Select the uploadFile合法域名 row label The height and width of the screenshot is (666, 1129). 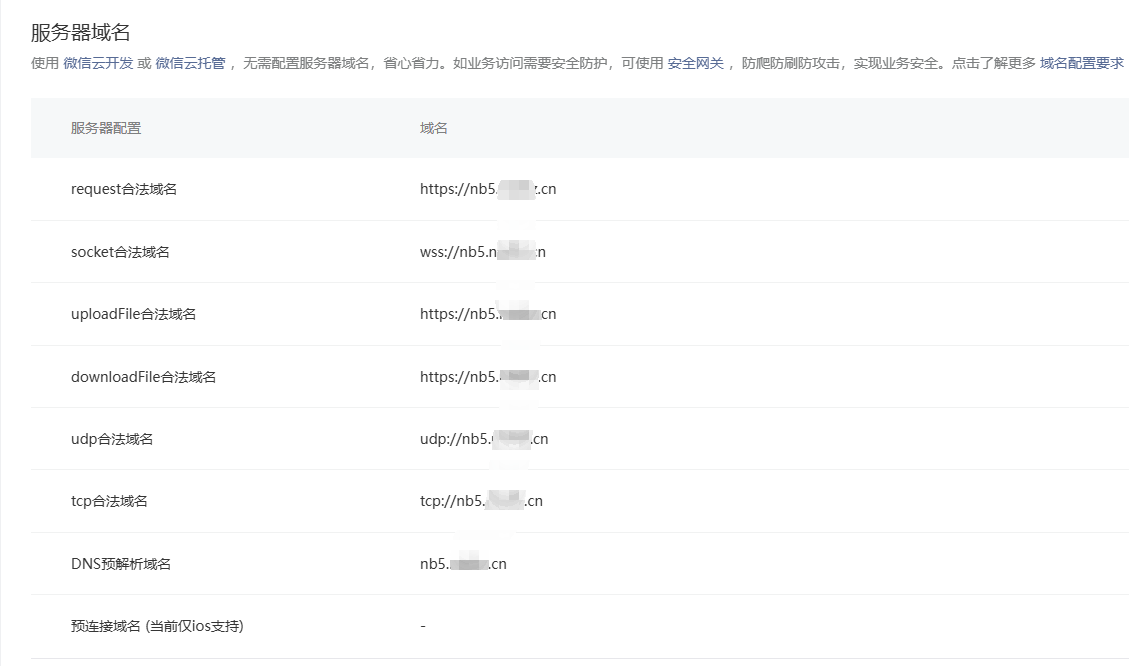tap(133, 314)
